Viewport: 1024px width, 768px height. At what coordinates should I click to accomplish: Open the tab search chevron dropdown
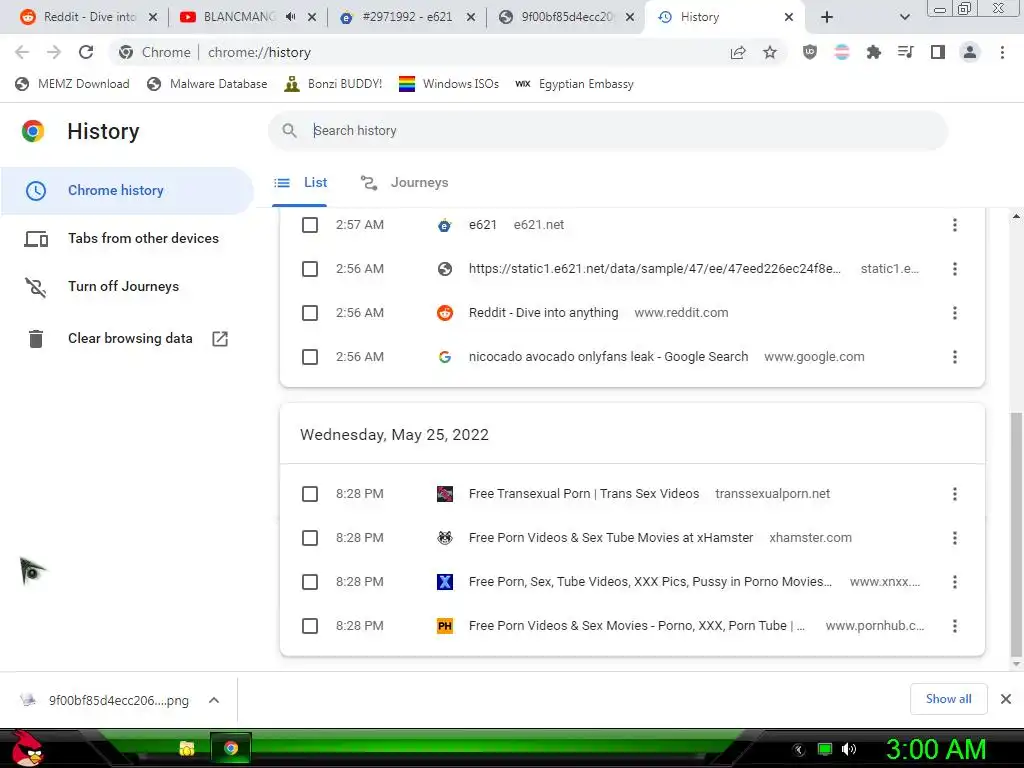click(x=904, y=17)
